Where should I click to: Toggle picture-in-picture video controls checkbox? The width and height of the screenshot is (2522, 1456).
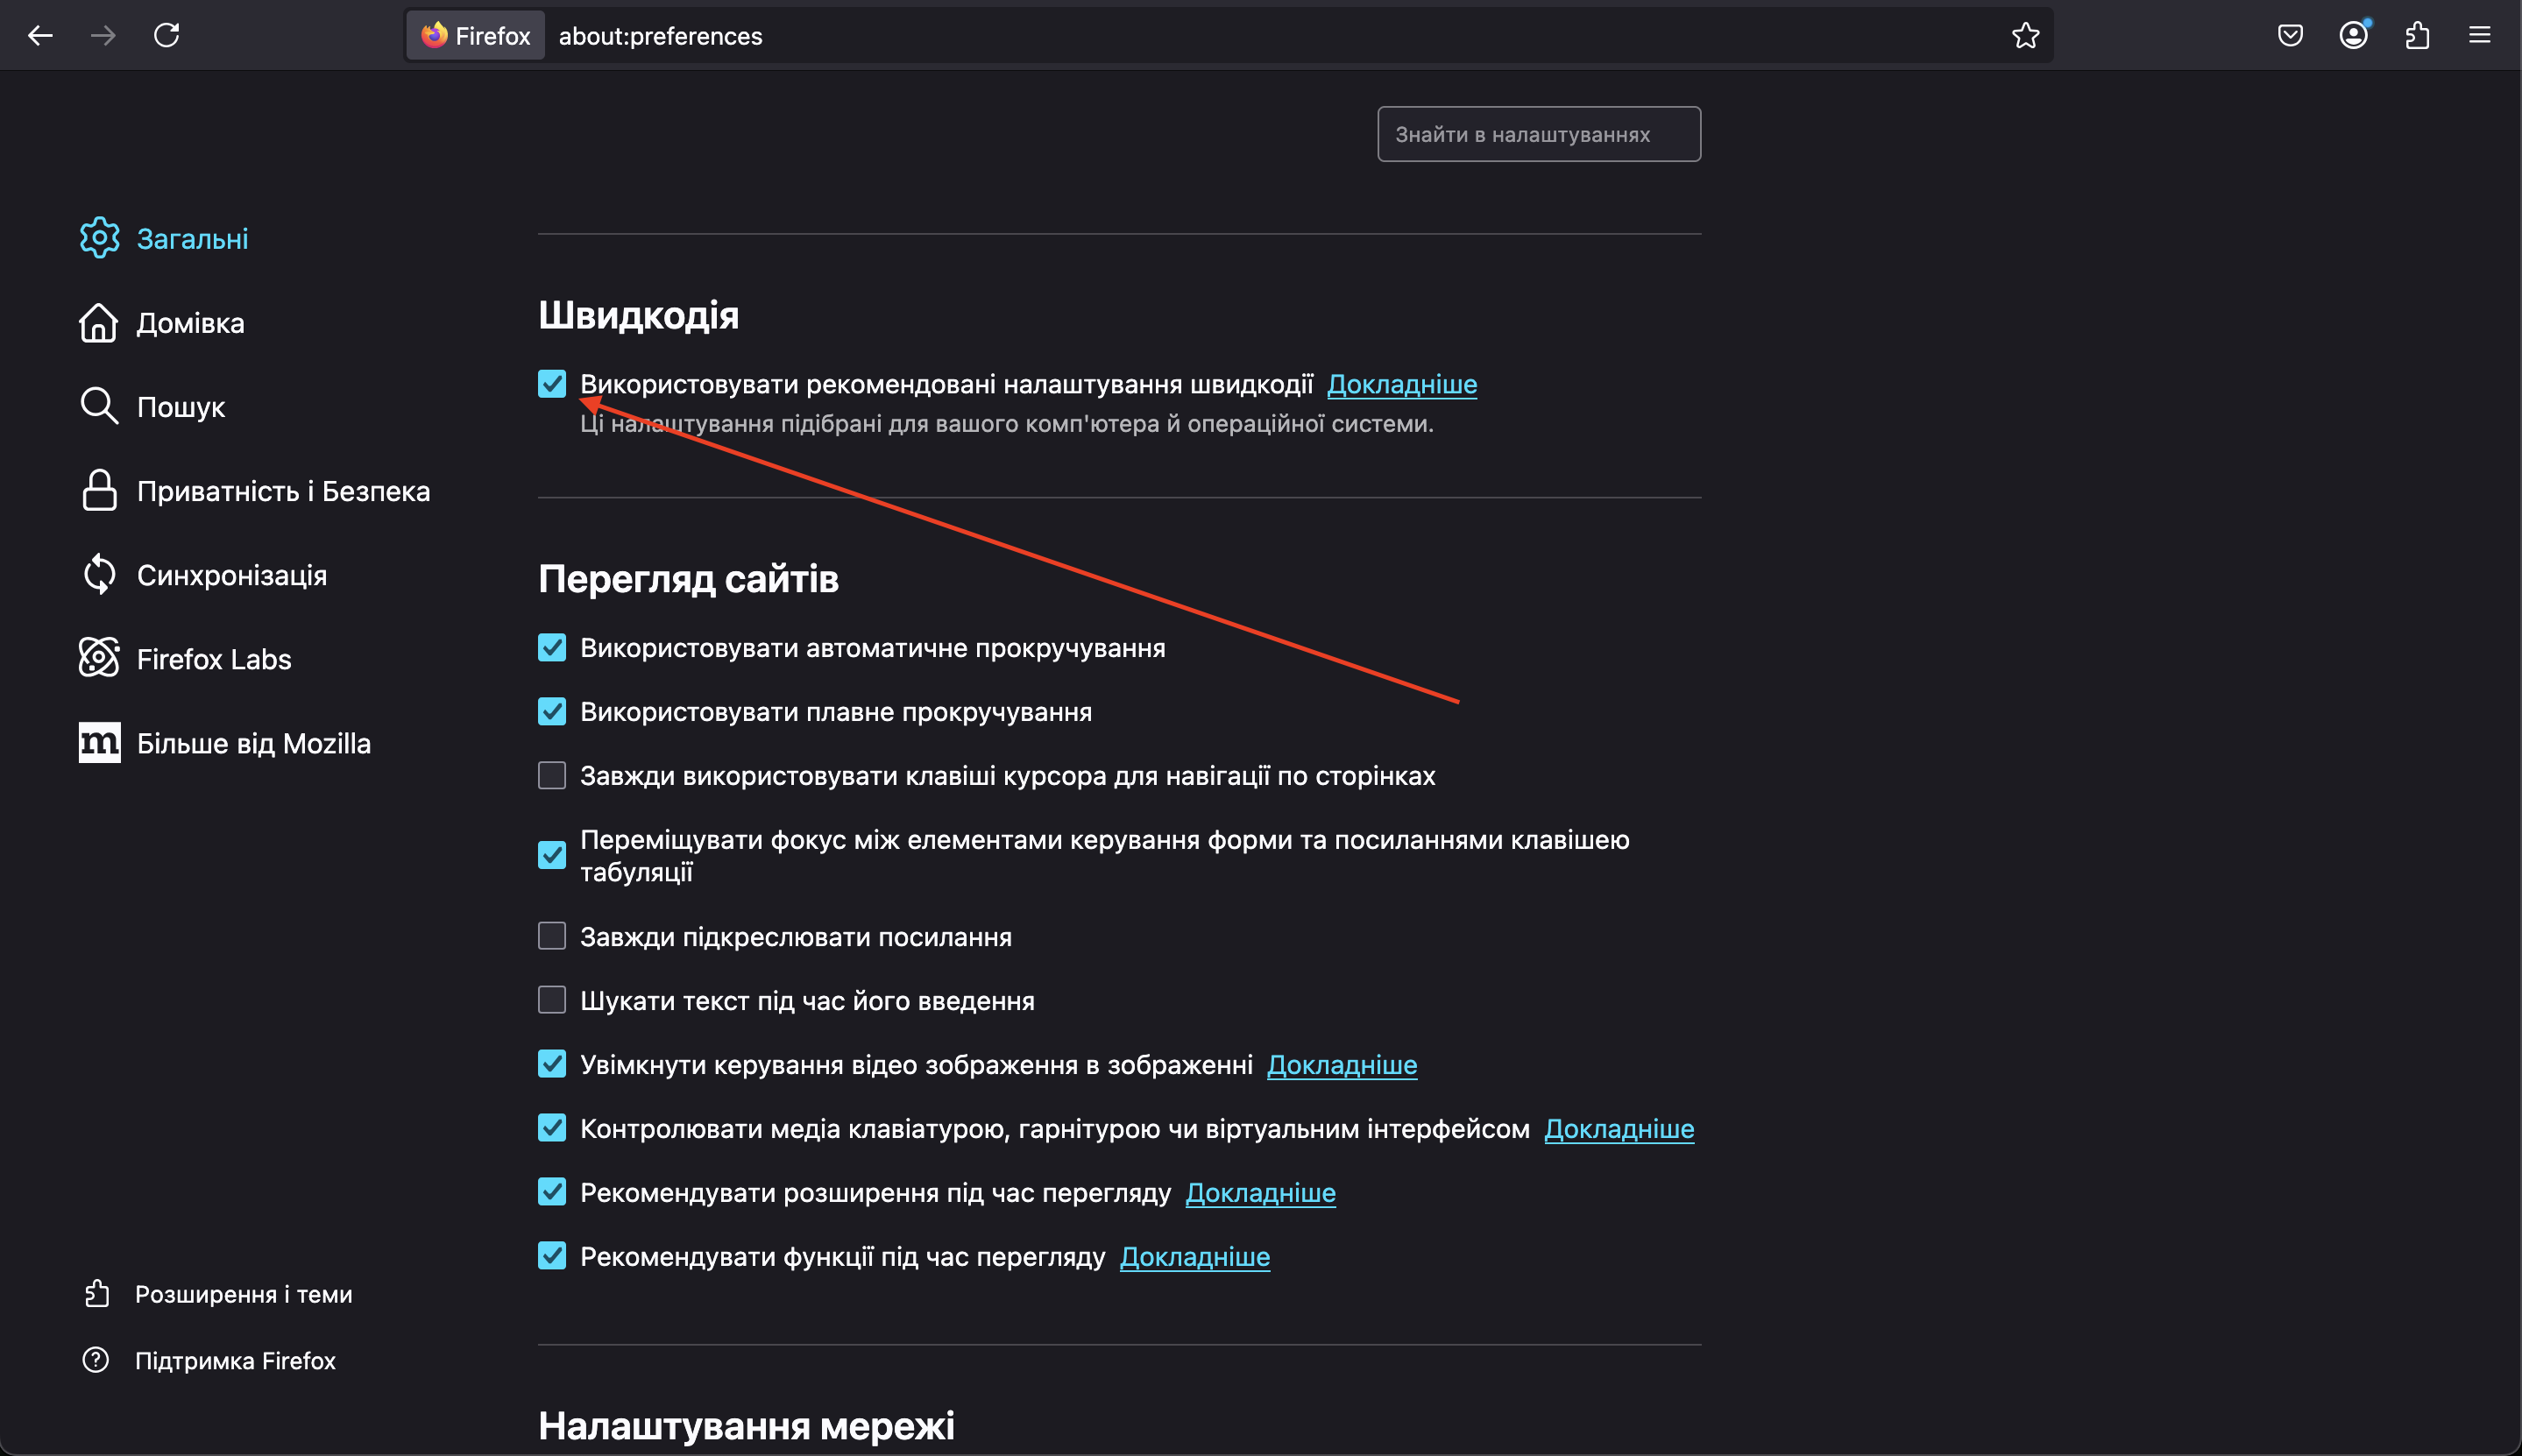pos(552,1065)
